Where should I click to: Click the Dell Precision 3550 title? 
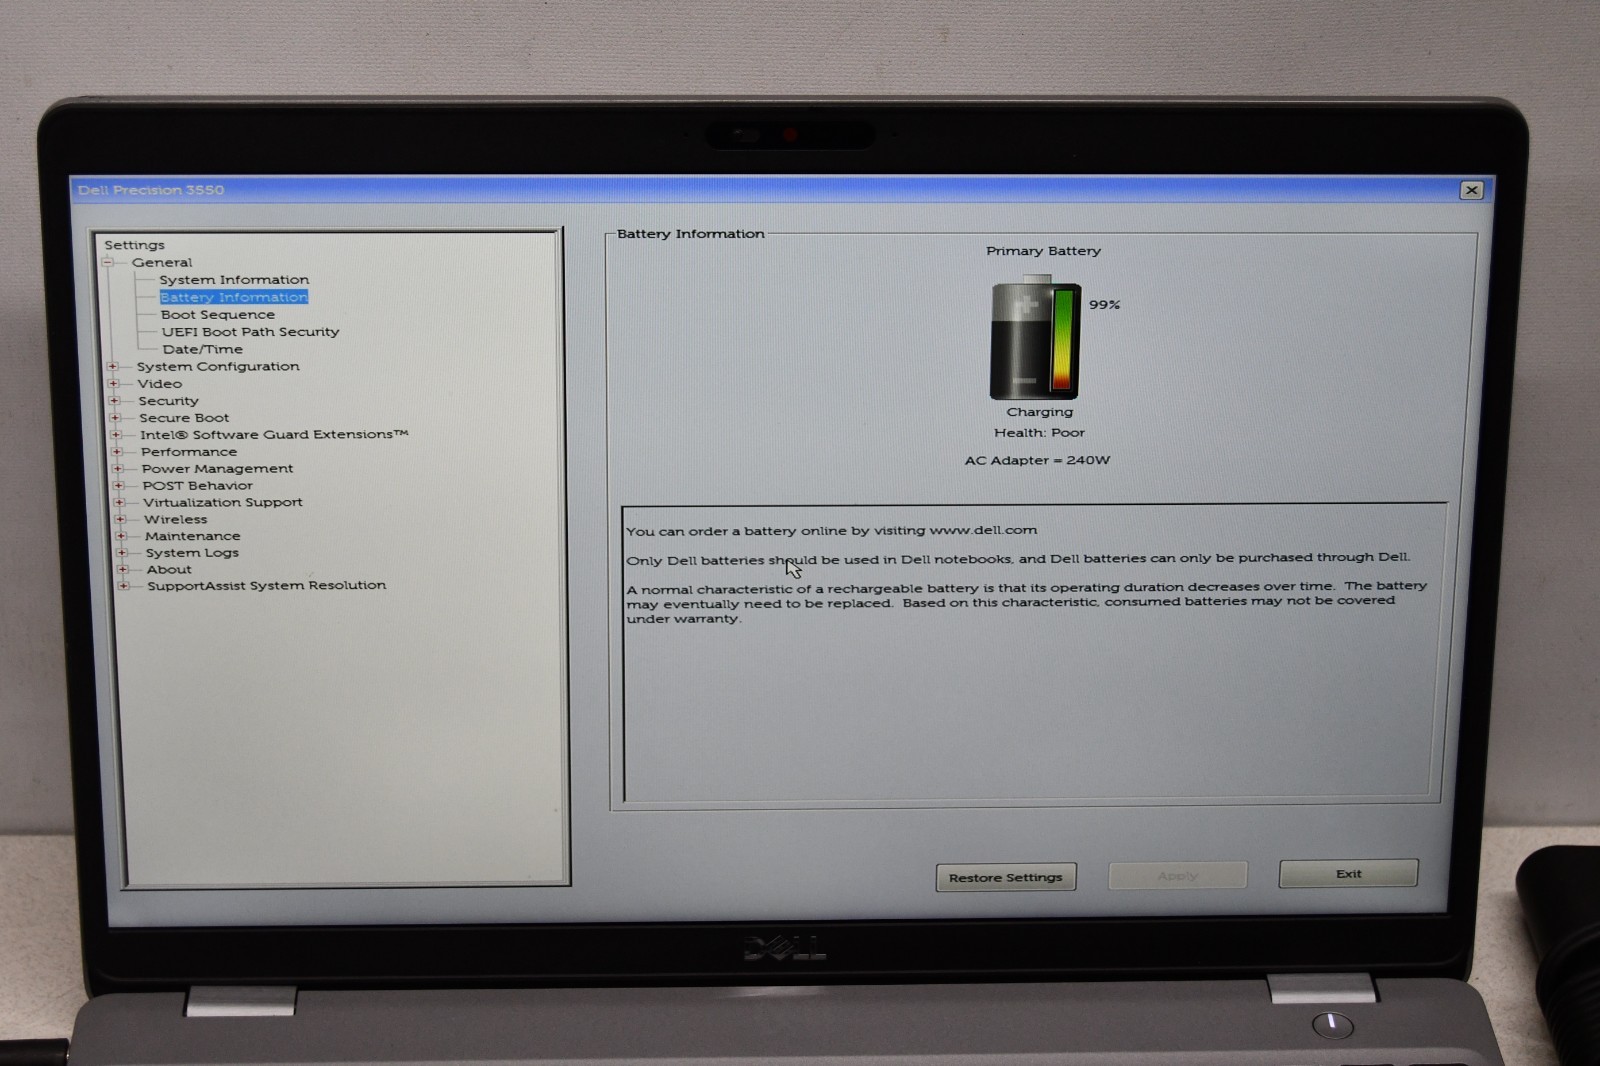151,190
